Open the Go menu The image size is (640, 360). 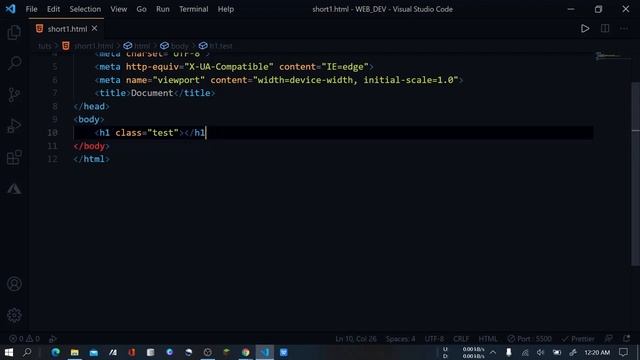click(x=141, y=9)
